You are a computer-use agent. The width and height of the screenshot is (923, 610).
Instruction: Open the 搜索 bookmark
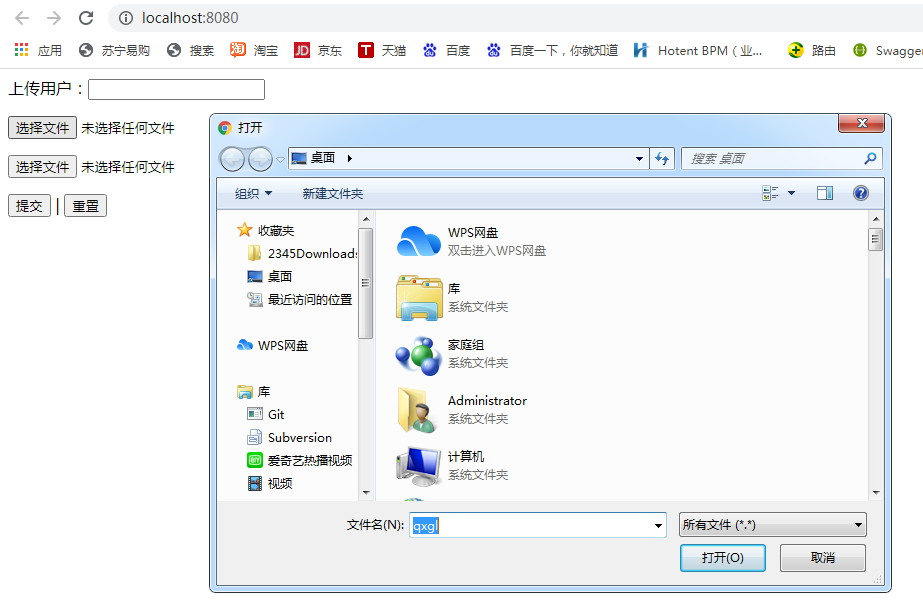[190, 51]
